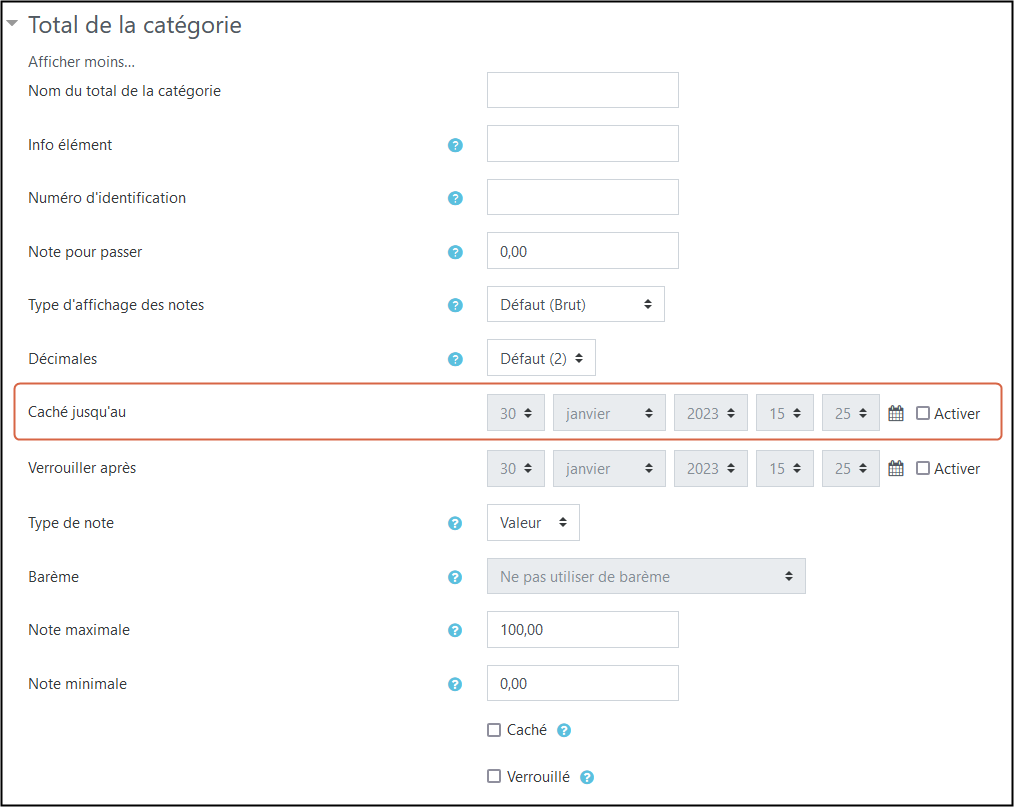The image size is (1014, 807).
Task: Open help for Décimales
Action: [x=455, y=358]
